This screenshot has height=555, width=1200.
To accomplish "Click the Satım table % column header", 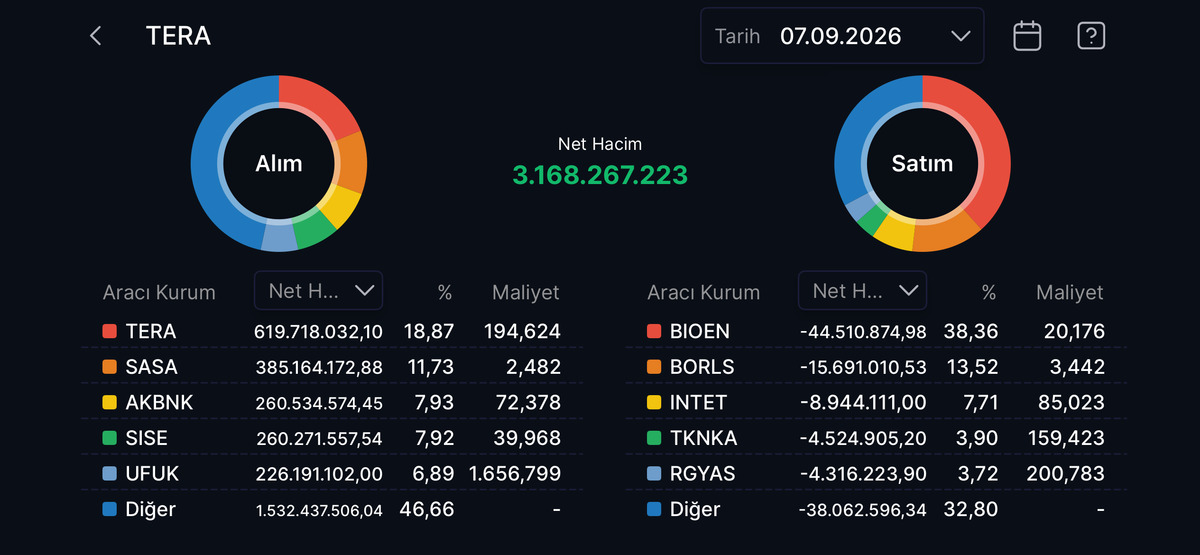I will point(989,293).
